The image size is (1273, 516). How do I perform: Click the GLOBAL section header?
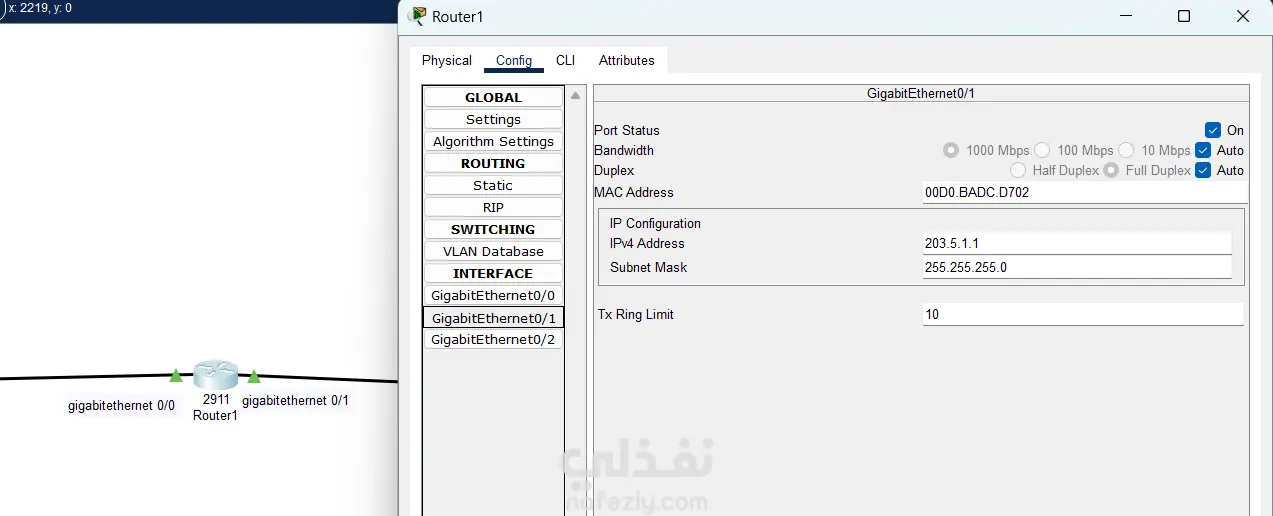(493, 97)
